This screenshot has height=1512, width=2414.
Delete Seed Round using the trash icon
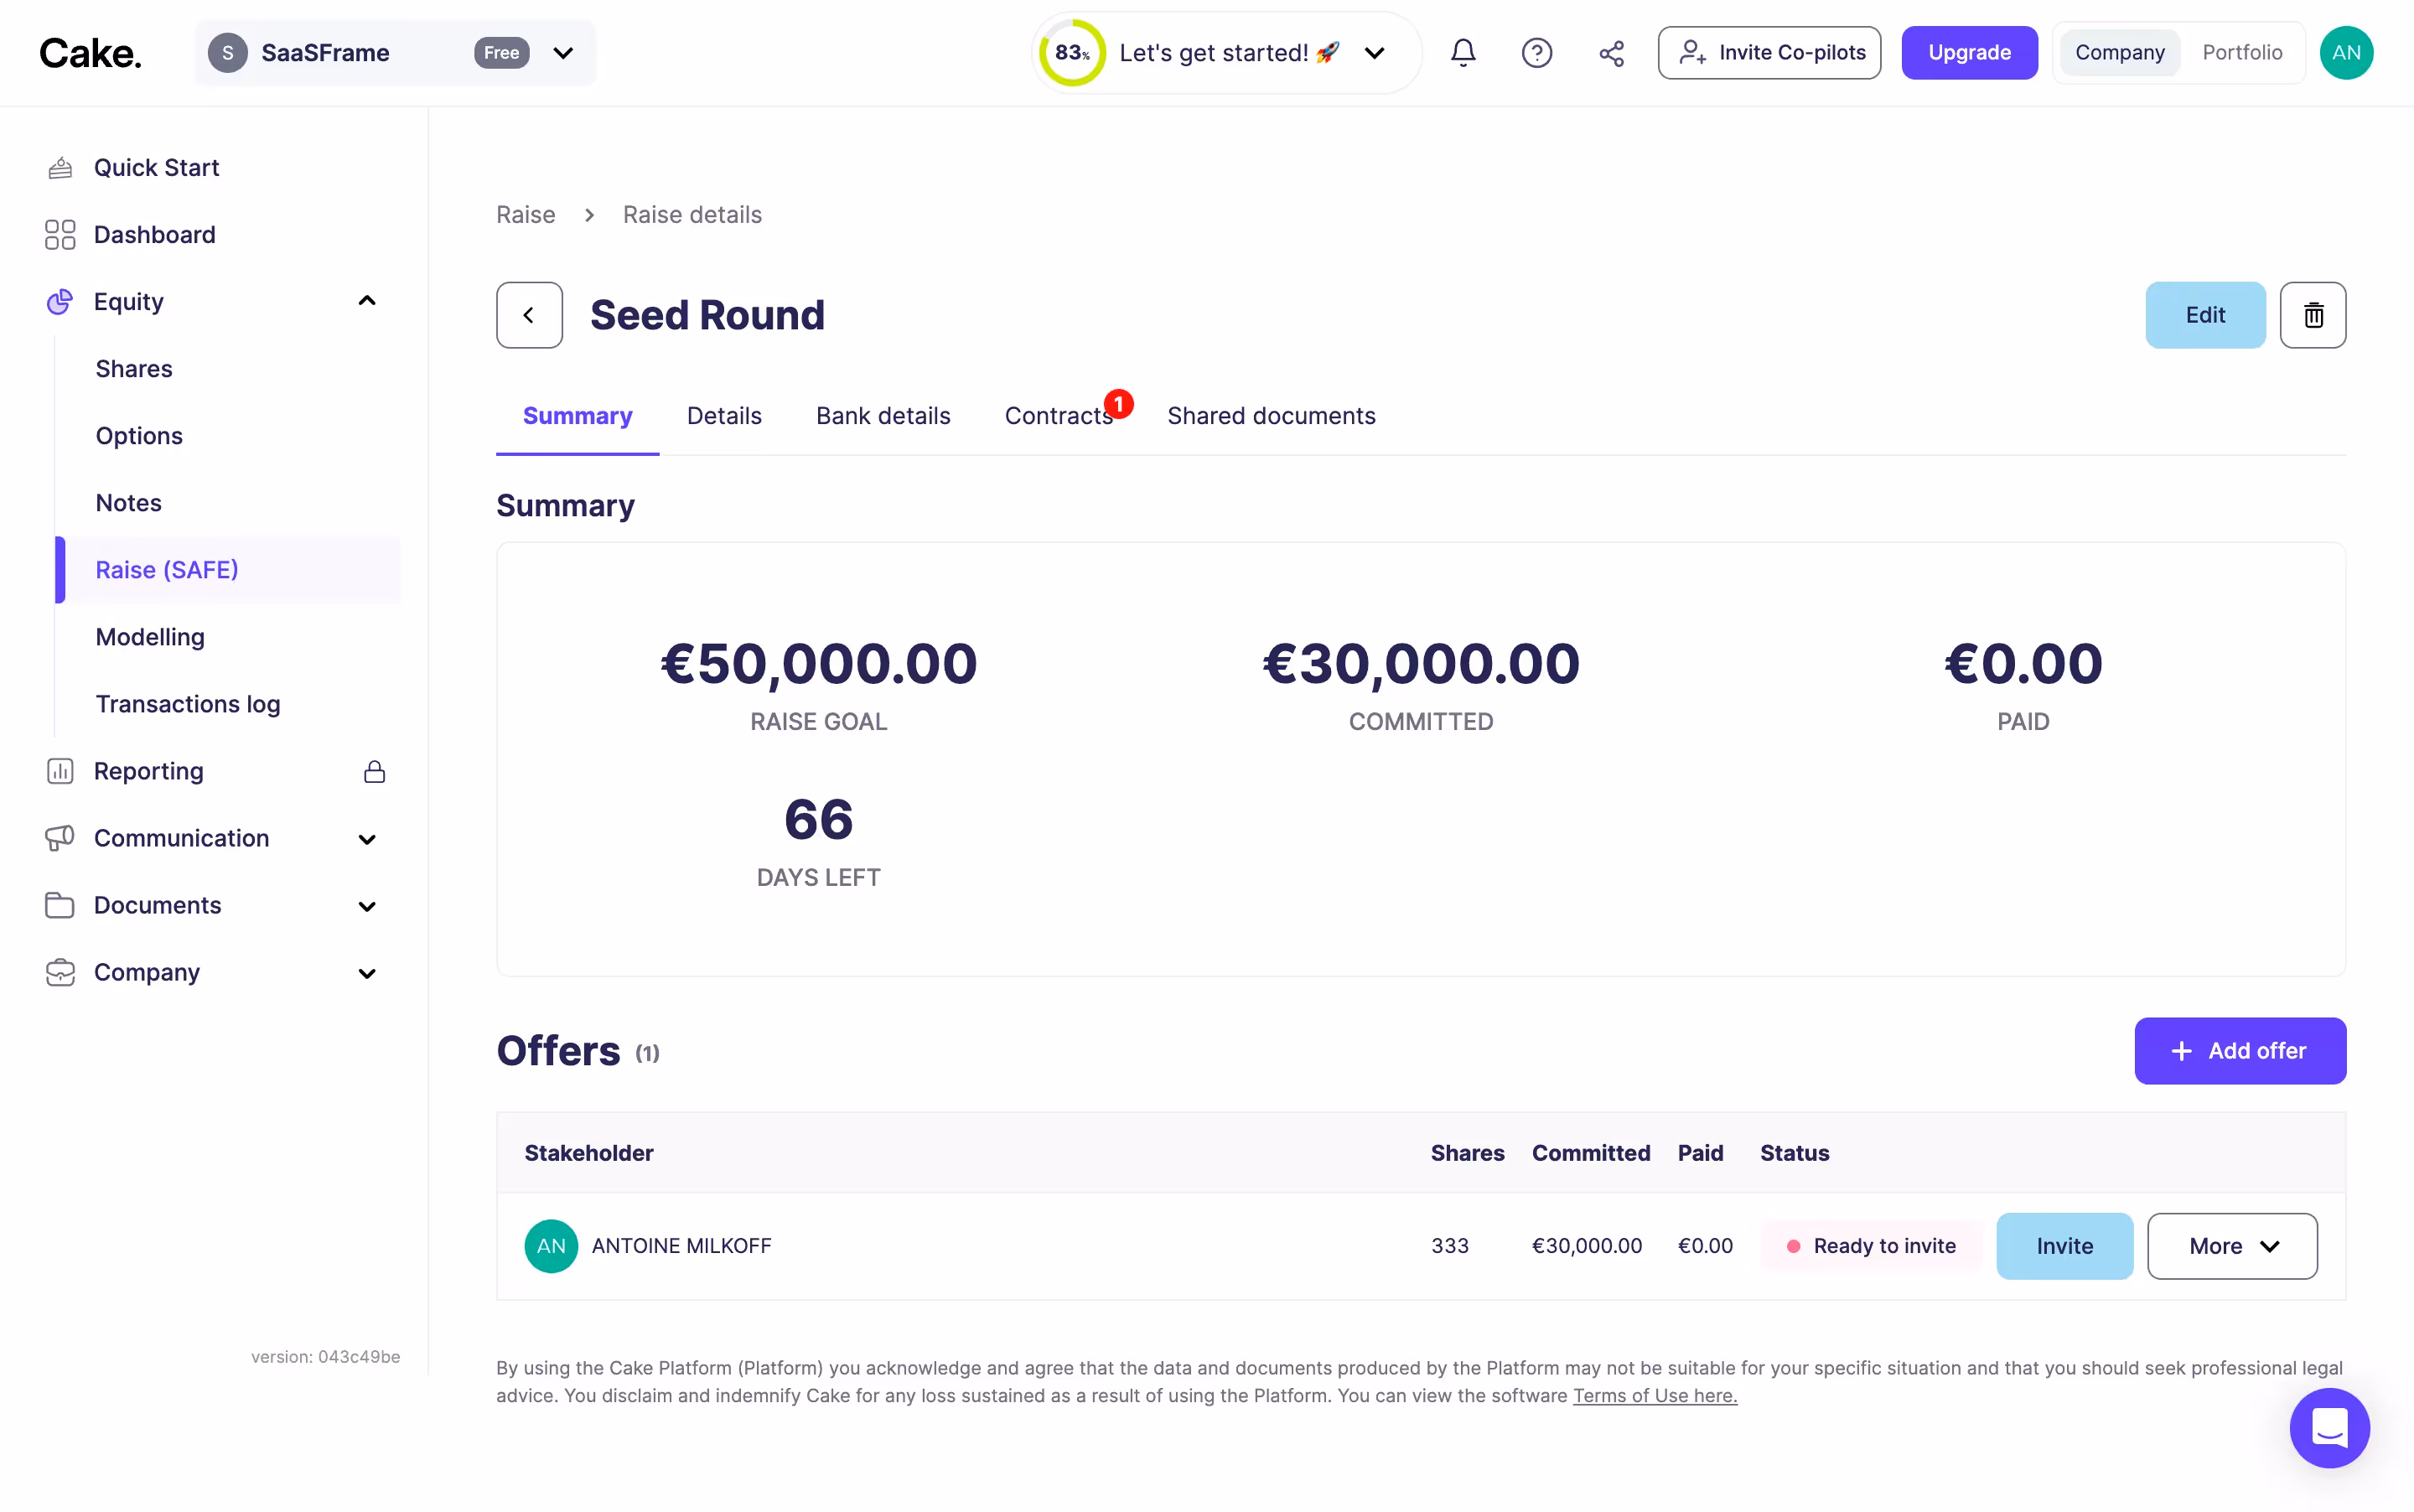coord(2312,314)
